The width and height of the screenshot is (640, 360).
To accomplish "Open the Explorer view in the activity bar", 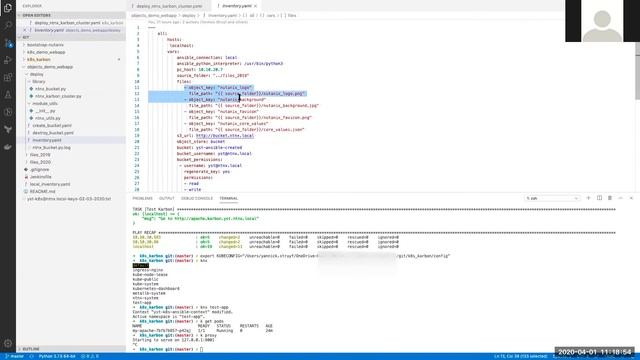I will click(8, 8).
